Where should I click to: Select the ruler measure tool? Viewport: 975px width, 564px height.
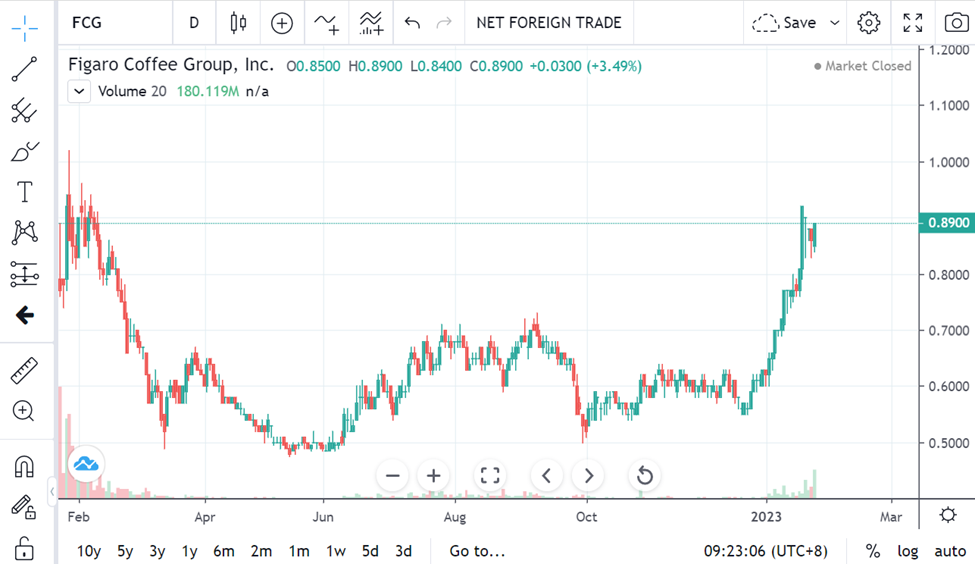(x=24, y=371)
